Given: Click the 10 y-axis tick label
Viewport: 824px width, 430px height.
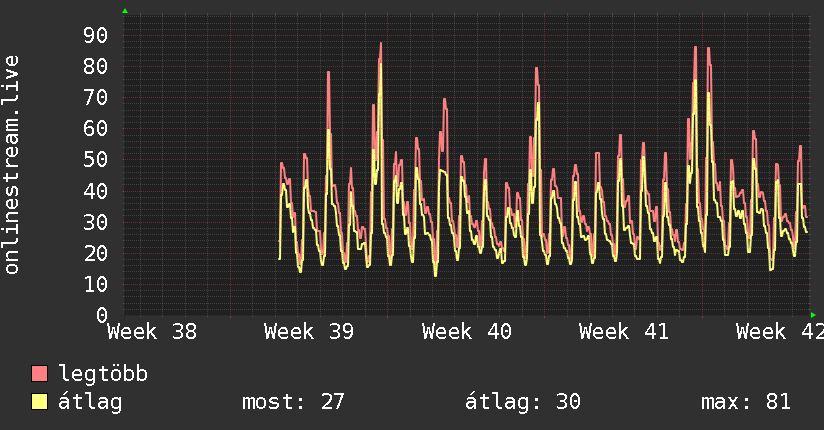Looking at the screenshot, I should click(96, 284).
